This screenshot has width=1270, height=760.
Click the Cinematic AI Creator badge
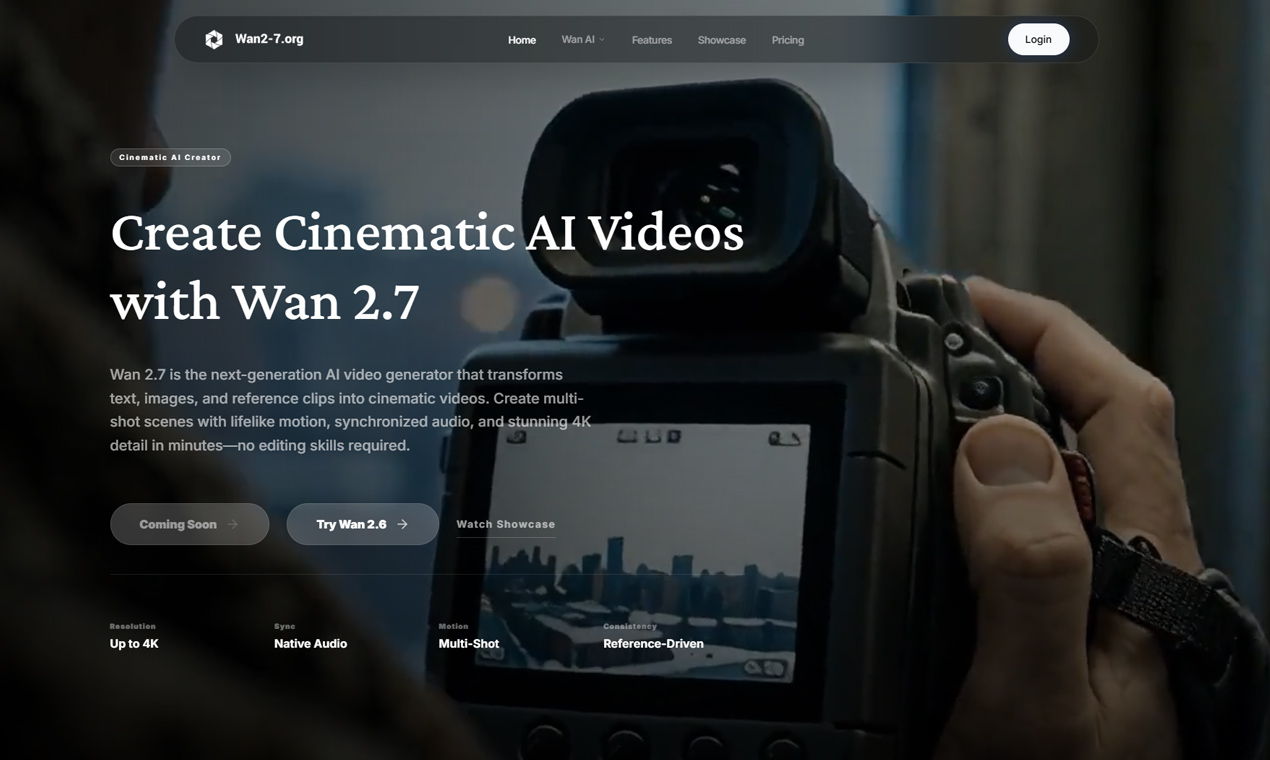point(170,157)
